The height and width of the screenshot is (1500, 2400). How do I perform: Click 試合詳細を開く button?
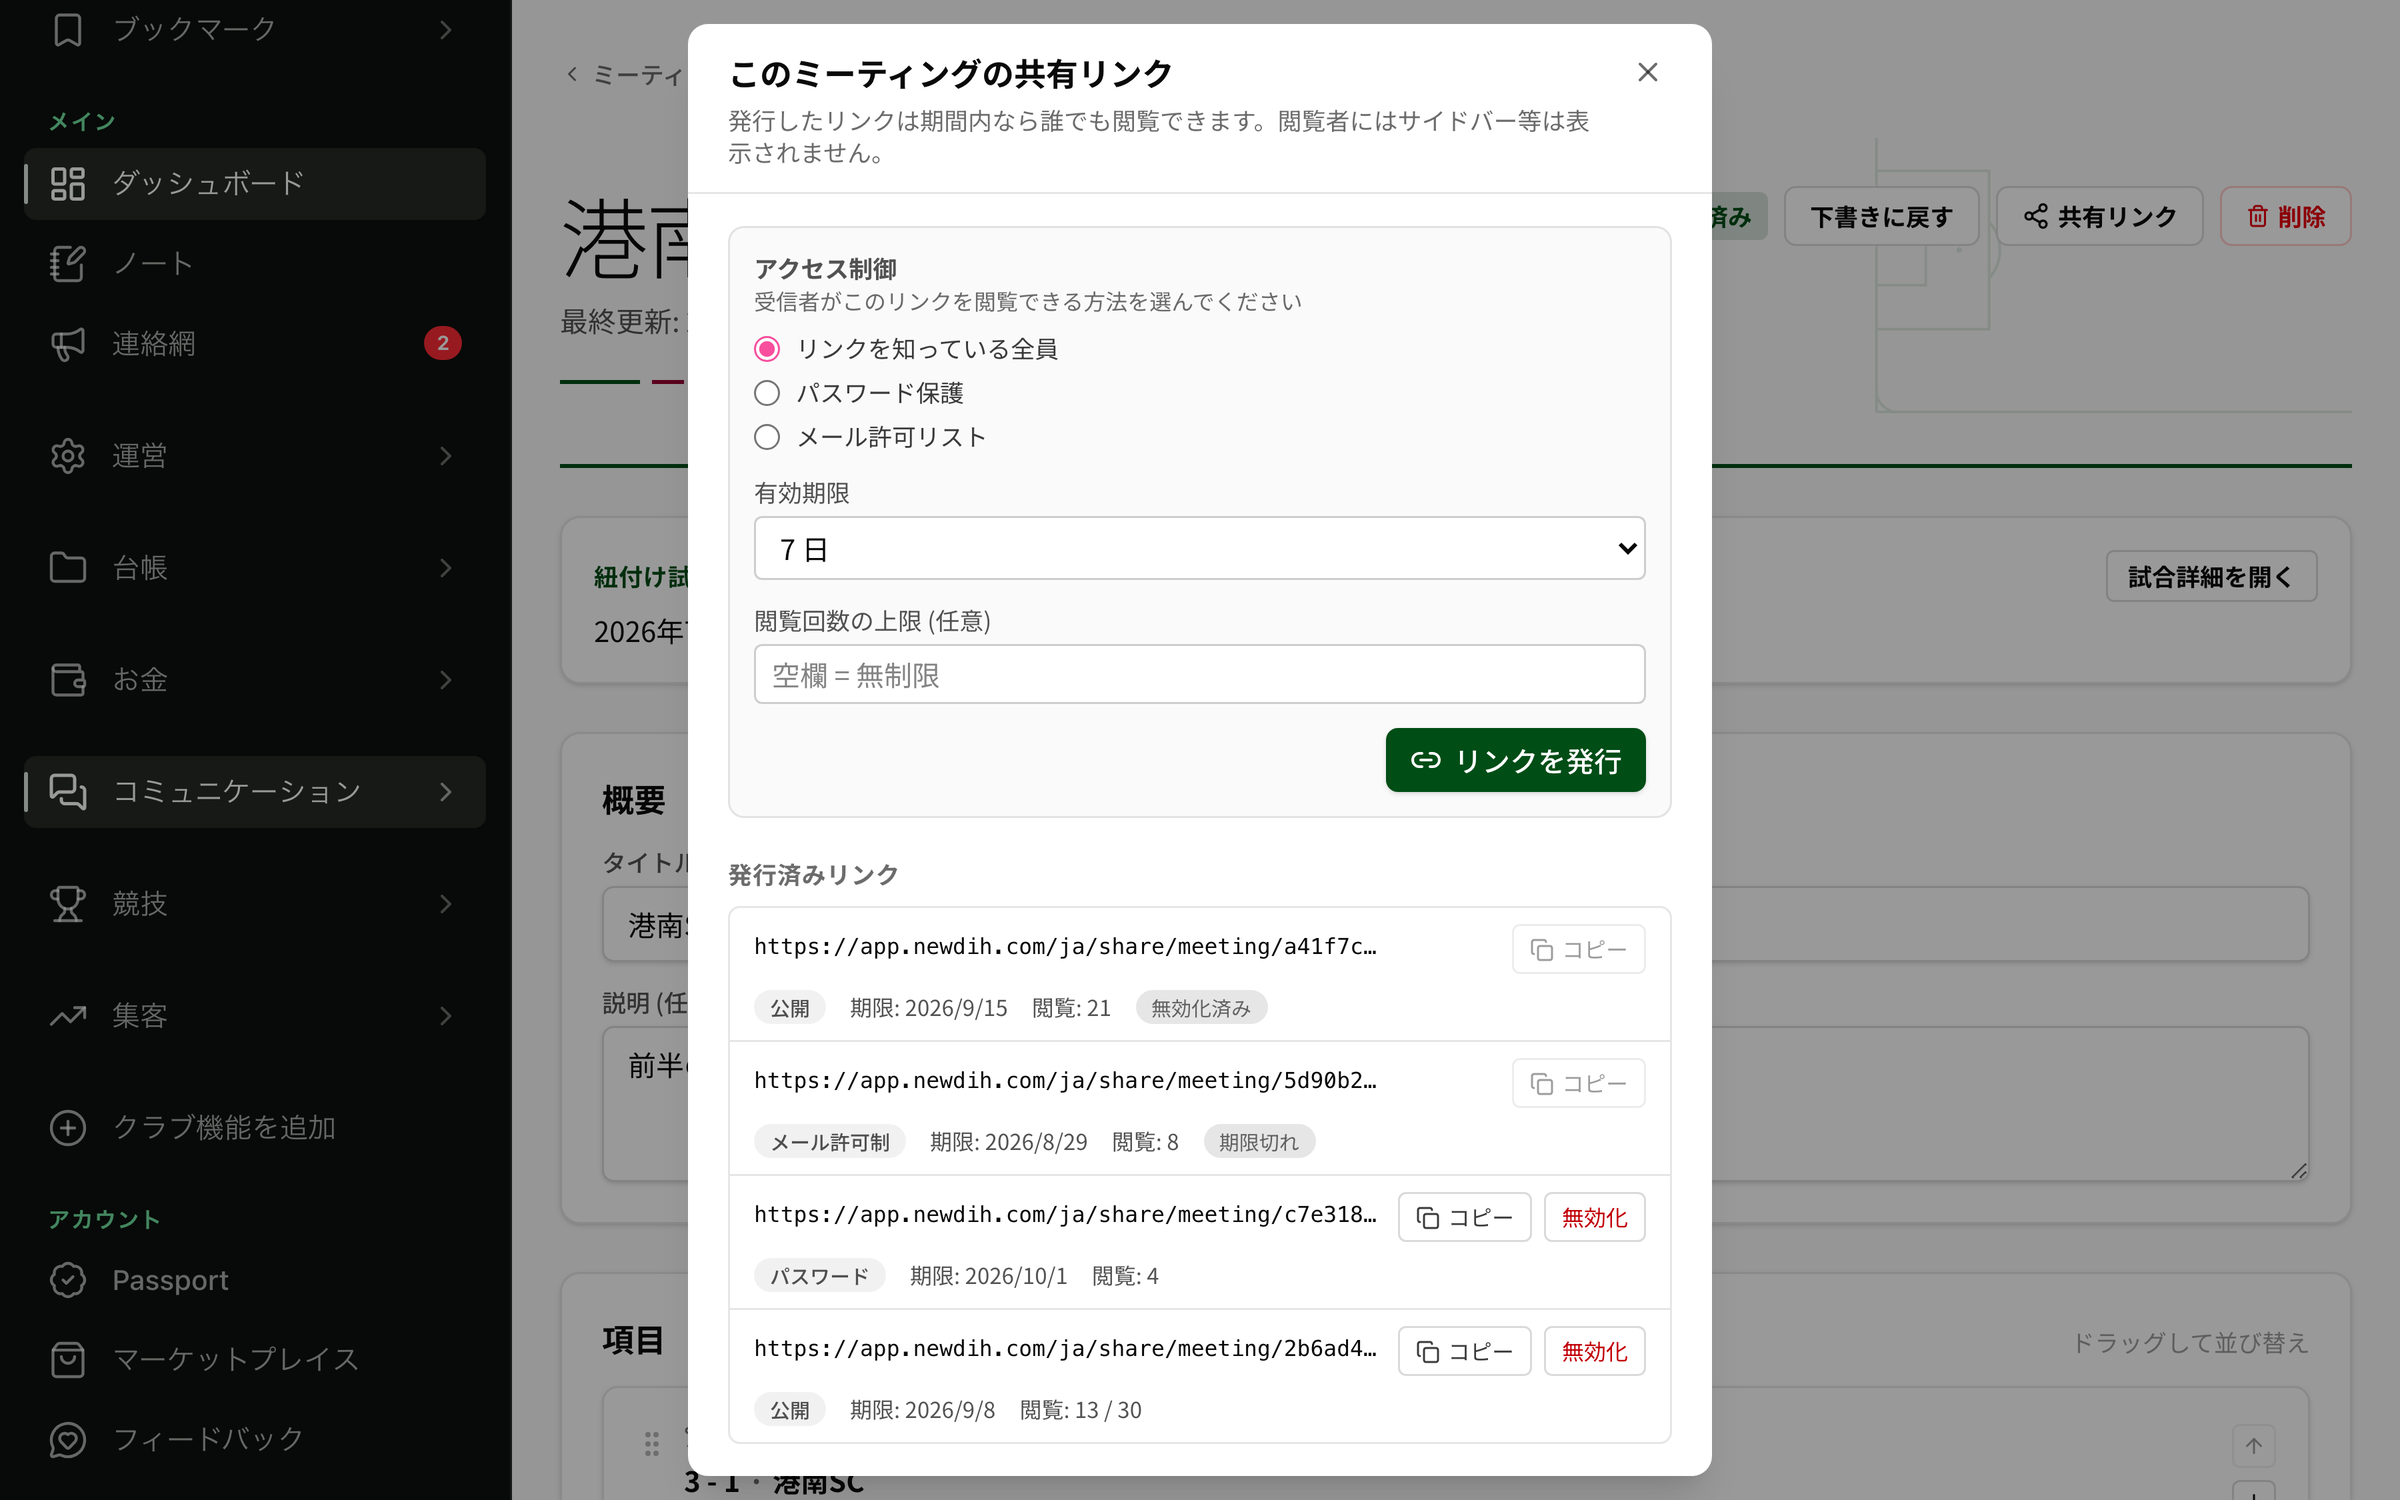tap(2211, 576)
